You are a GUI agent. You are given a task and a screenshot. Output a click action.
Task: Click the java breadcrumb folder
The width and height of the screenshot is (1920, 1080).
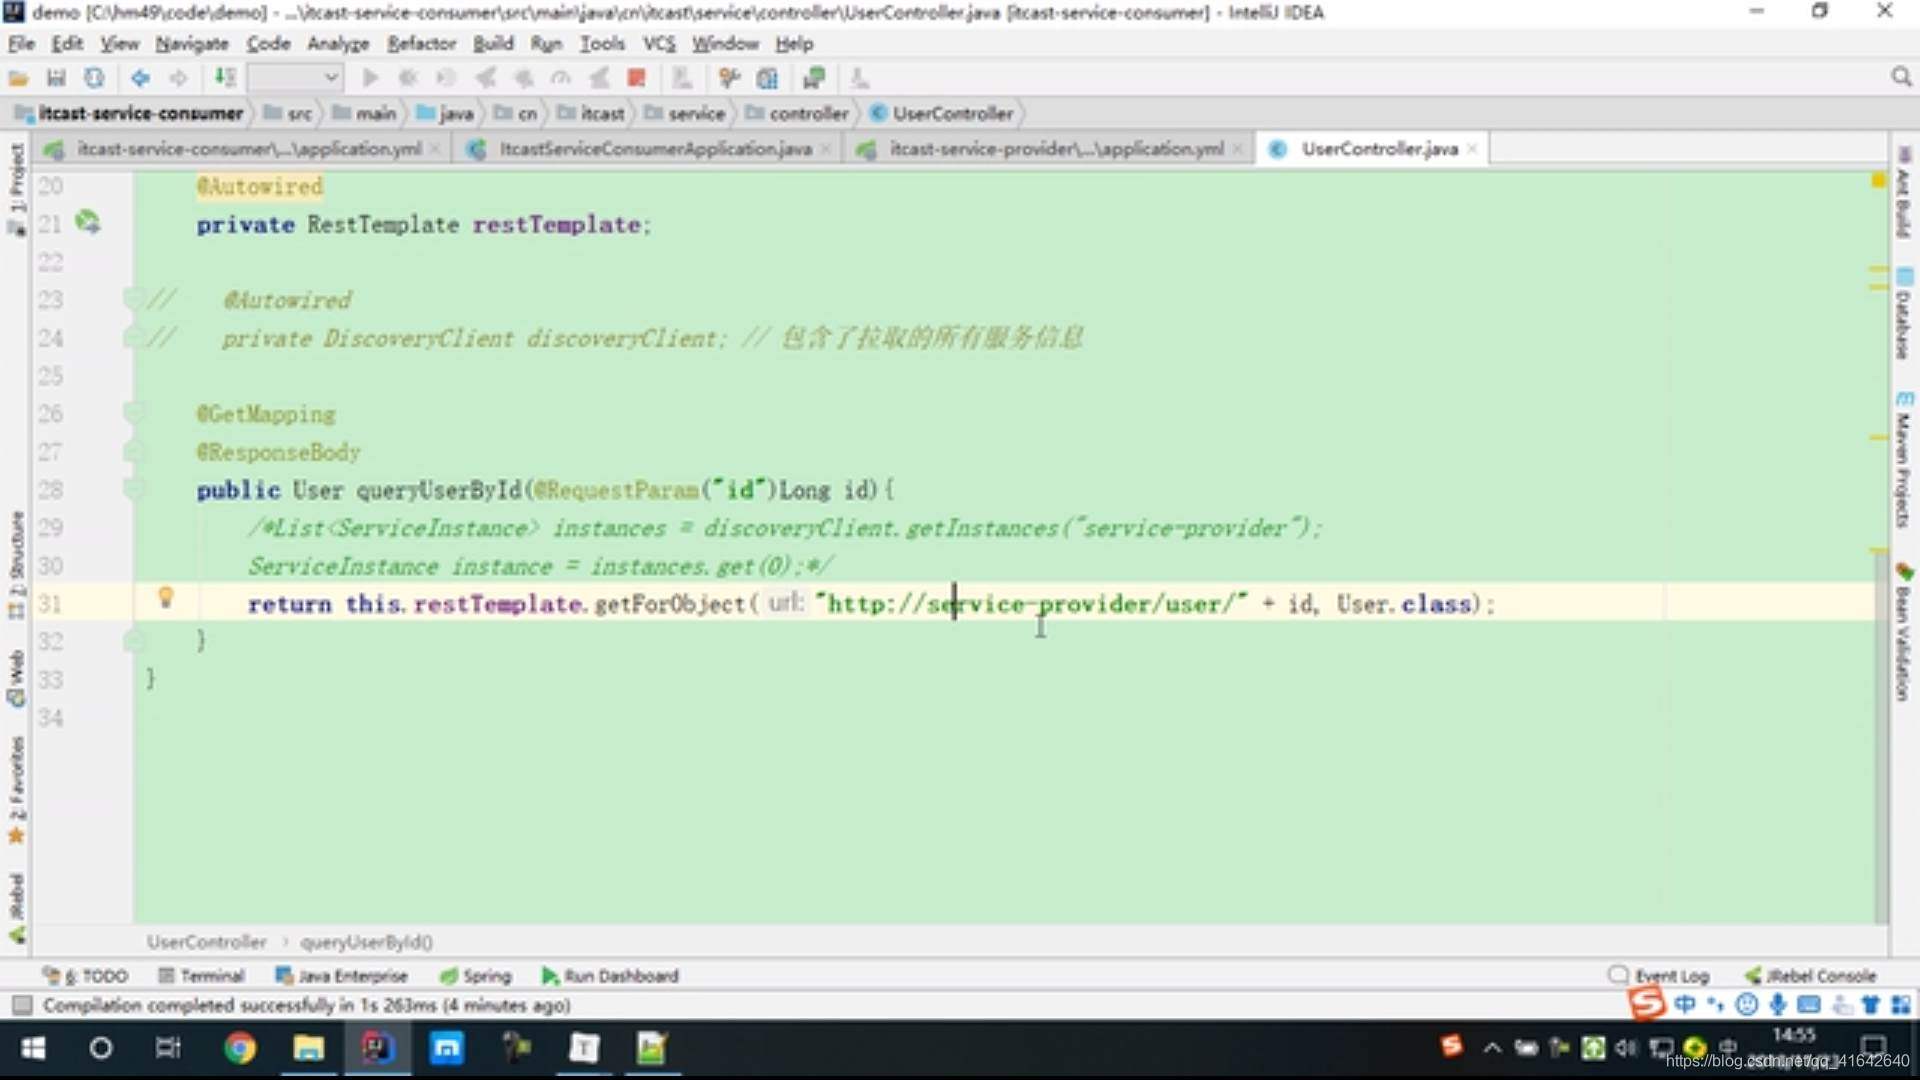click(x=444, y=114)
